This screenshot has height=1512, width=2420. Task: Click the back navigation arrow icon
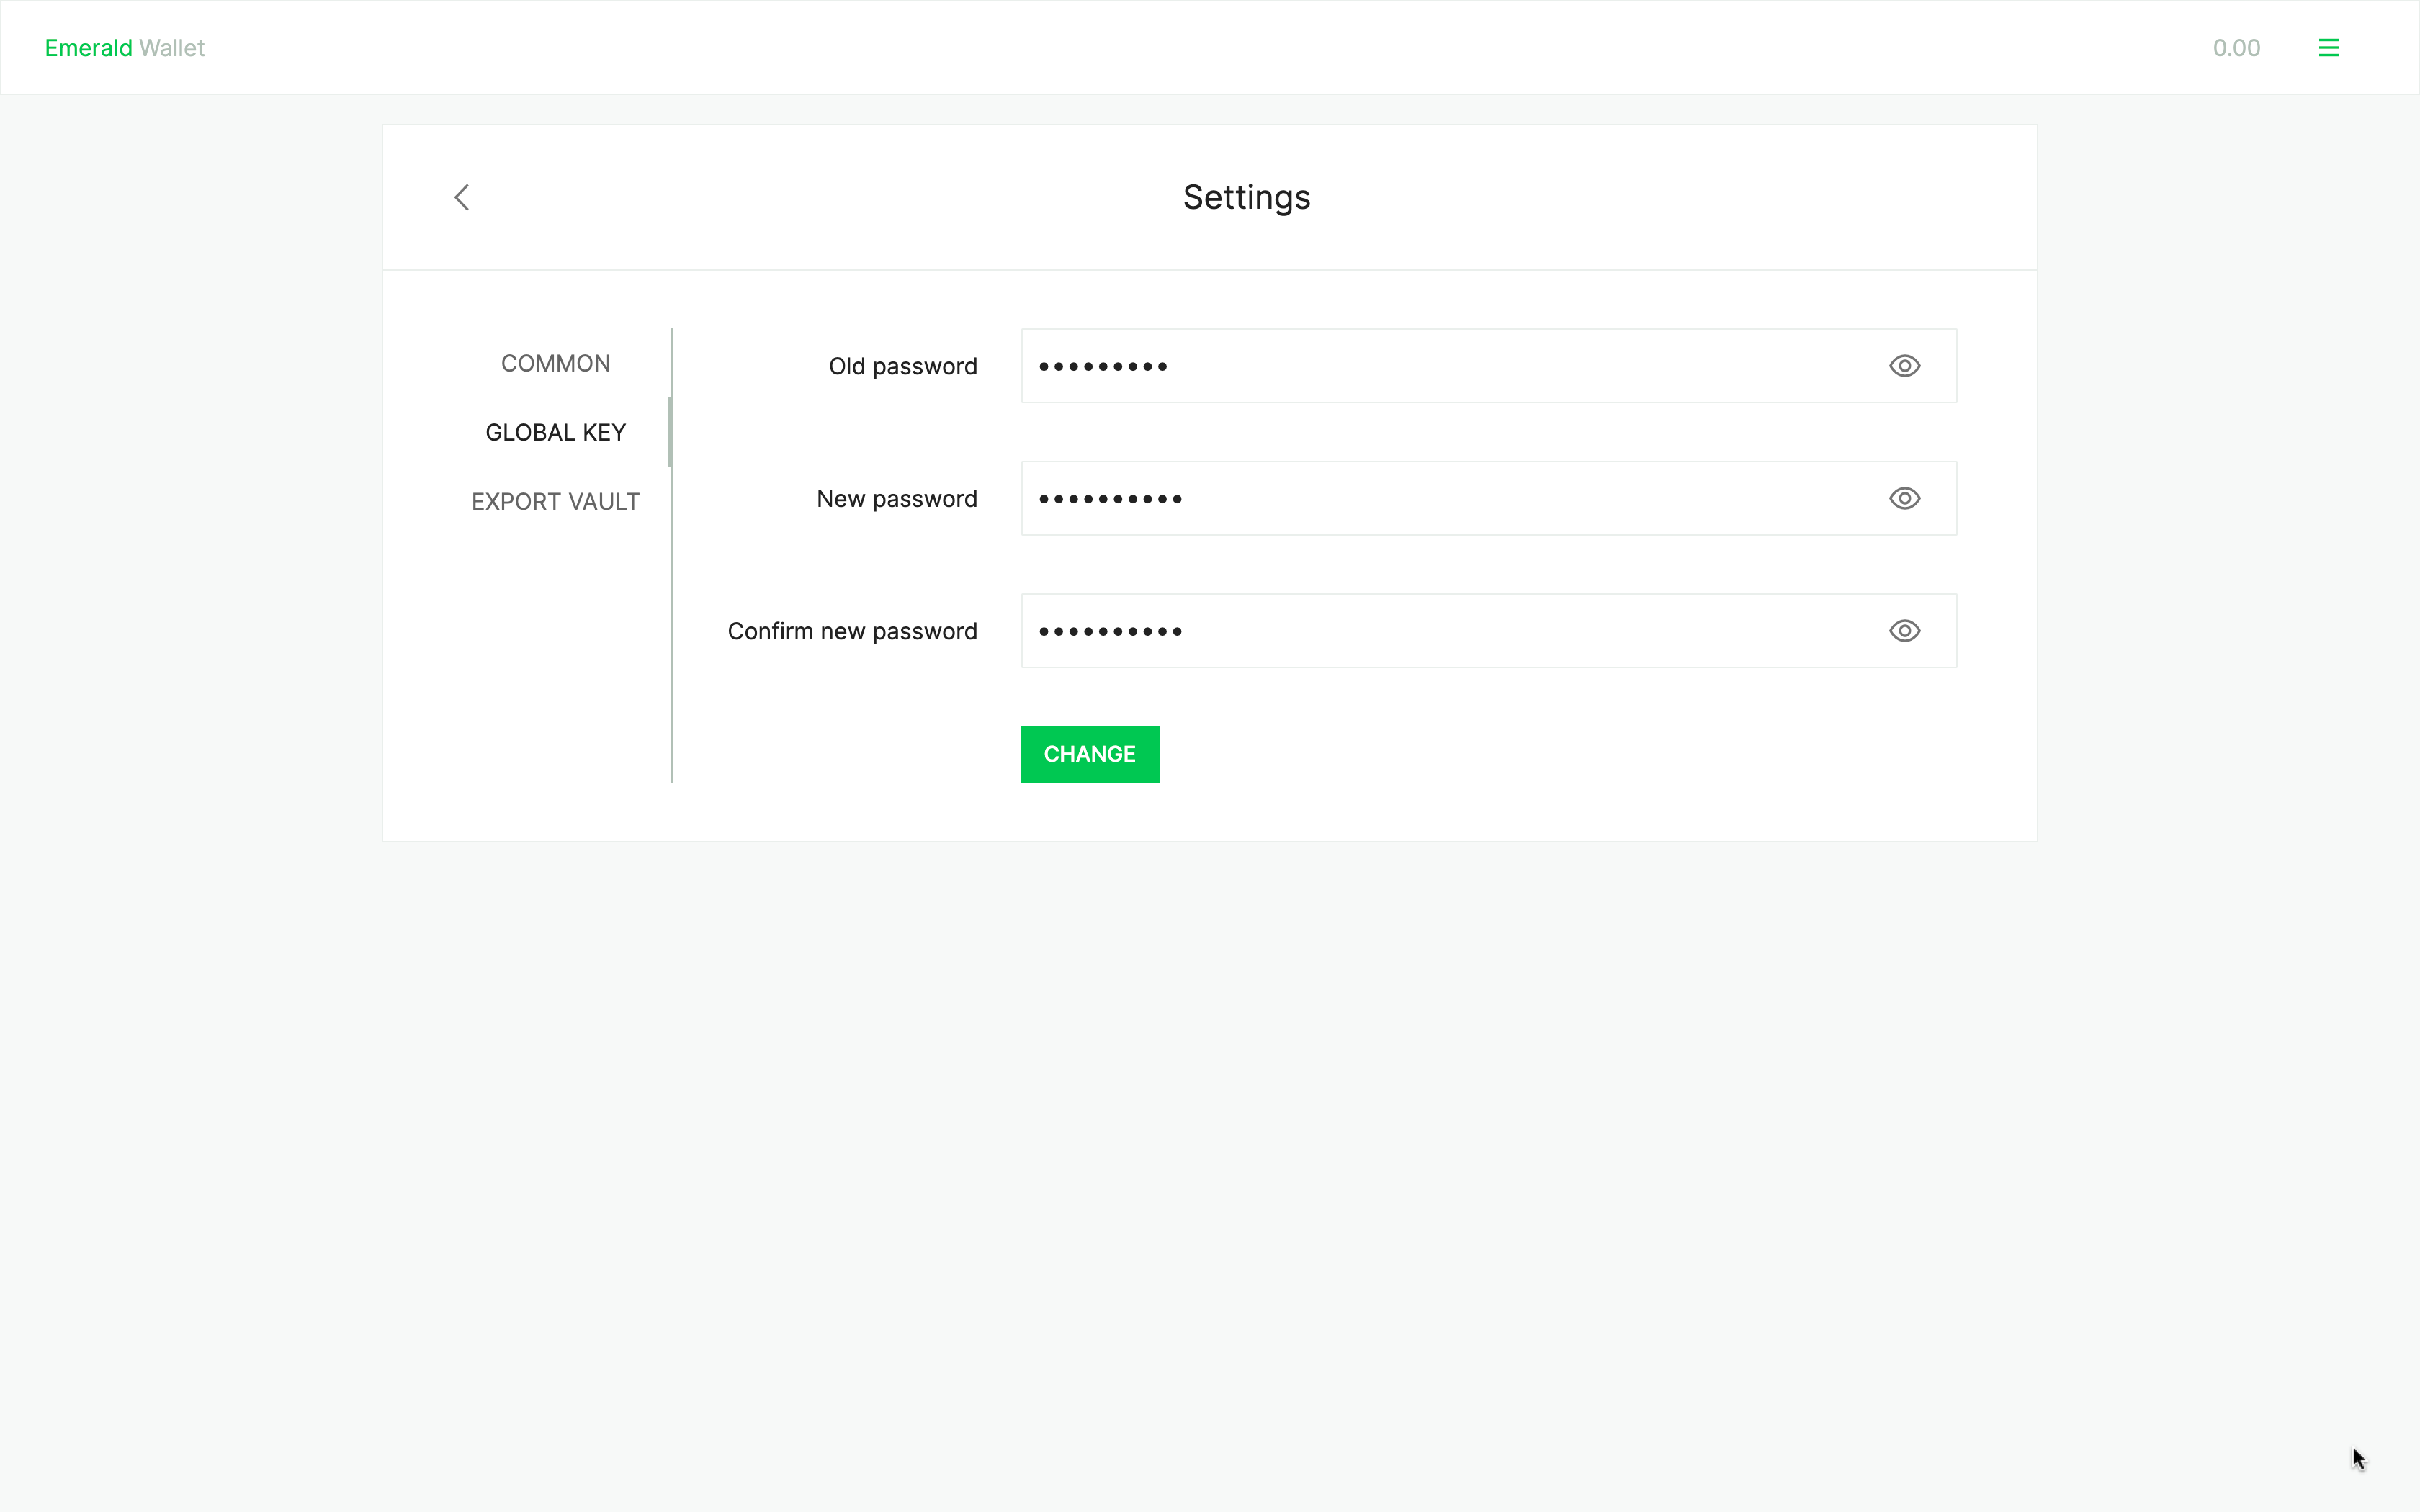click(460, 197)
